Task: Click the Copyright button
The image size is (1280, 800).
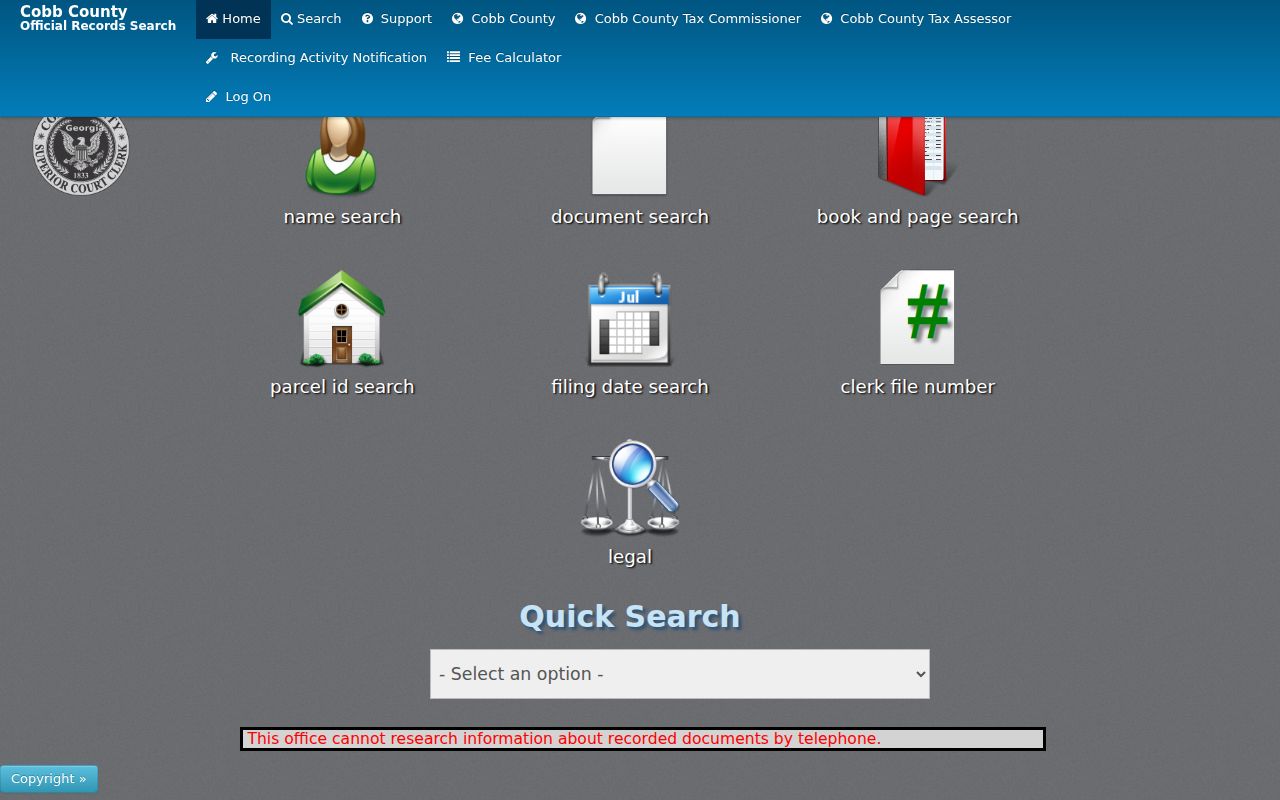Action: [x=49, y=779]
